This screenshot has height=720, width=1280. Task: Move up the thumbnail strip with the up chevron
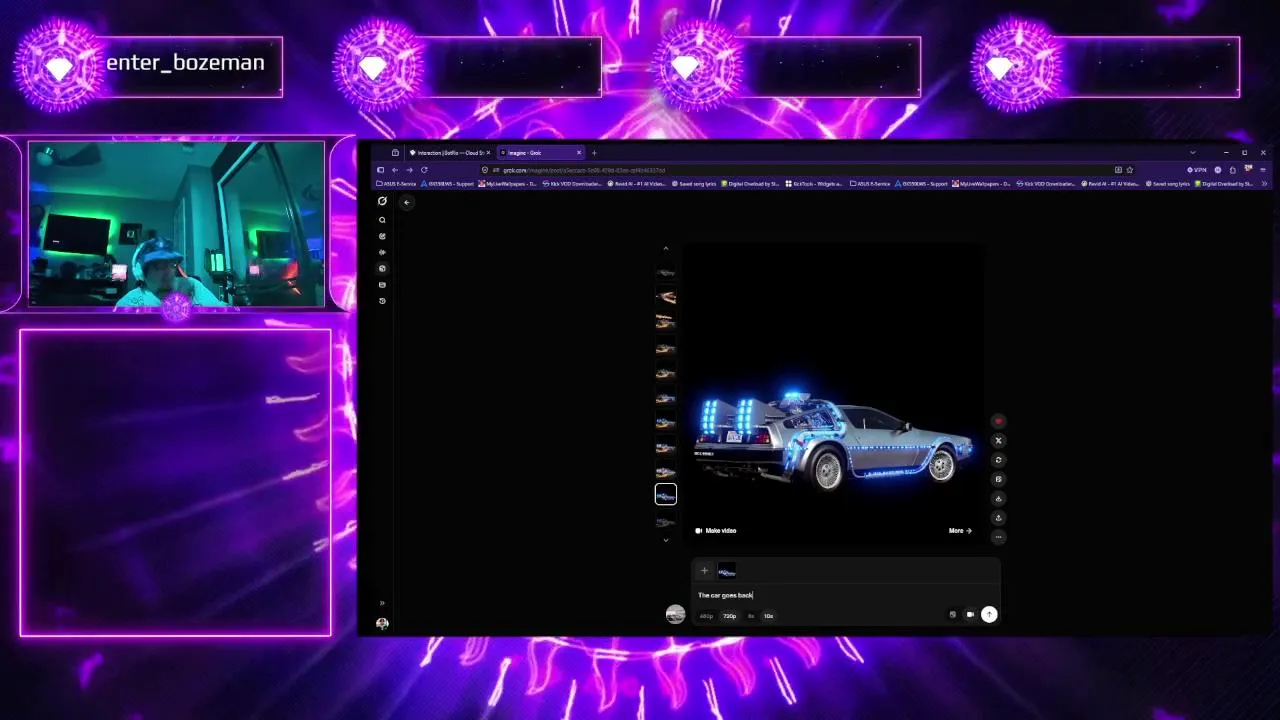666,249
